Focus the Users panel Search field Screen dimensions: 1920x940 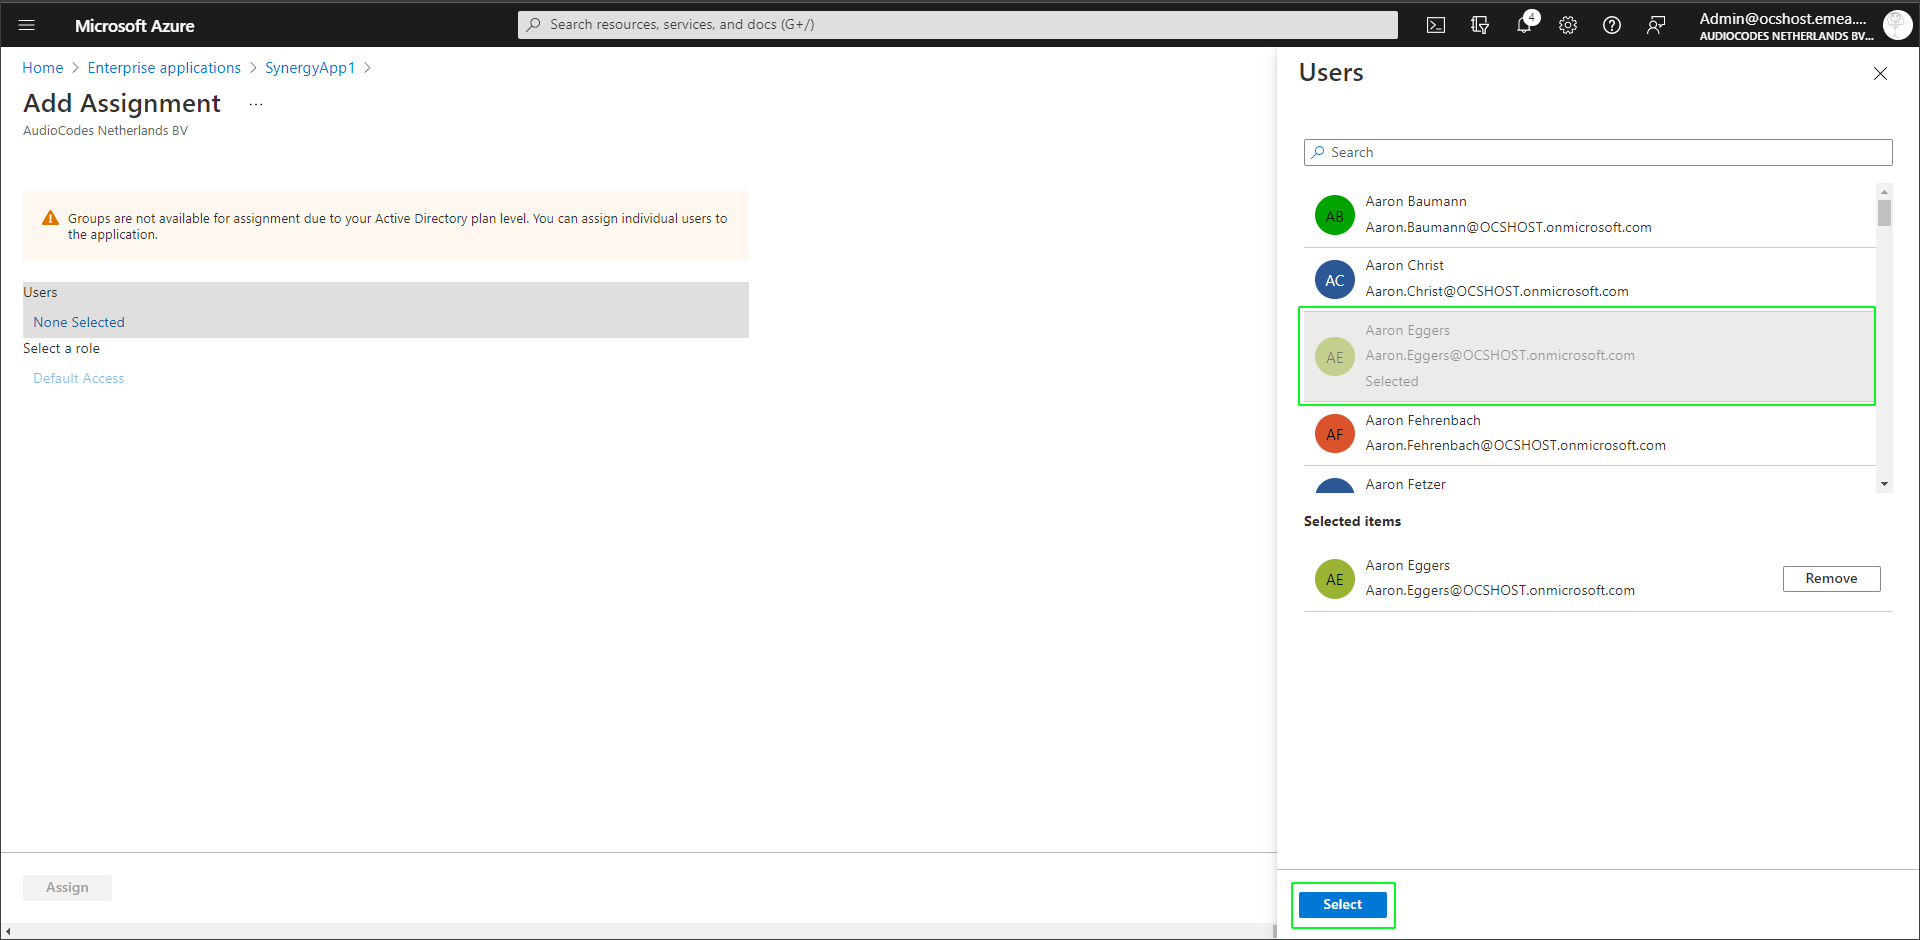click(x=1598, y=152)
